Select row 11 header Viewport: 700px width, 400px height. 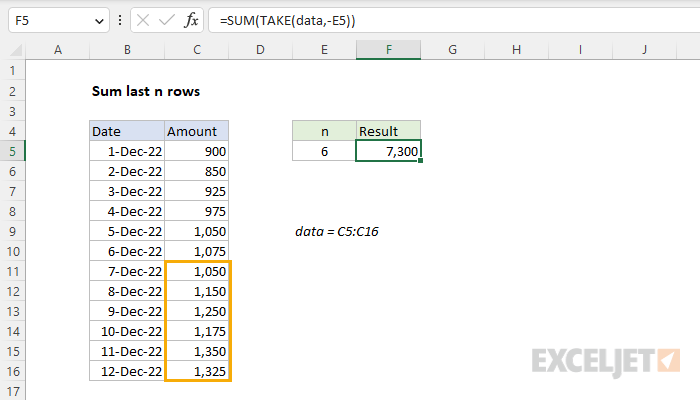(12, 271)
